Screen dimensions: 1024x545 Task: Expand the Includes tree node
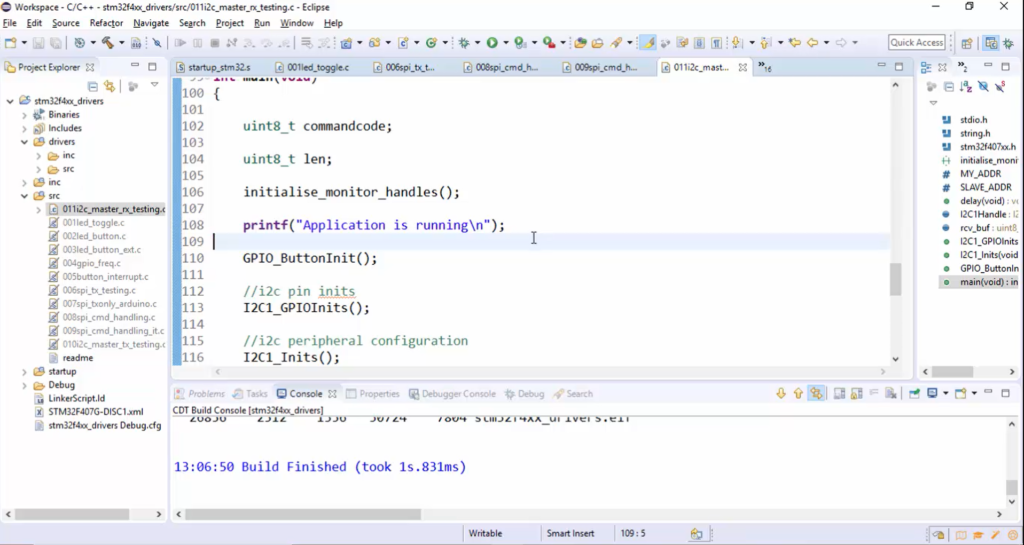pyautogui.click(x=25, y=129)
